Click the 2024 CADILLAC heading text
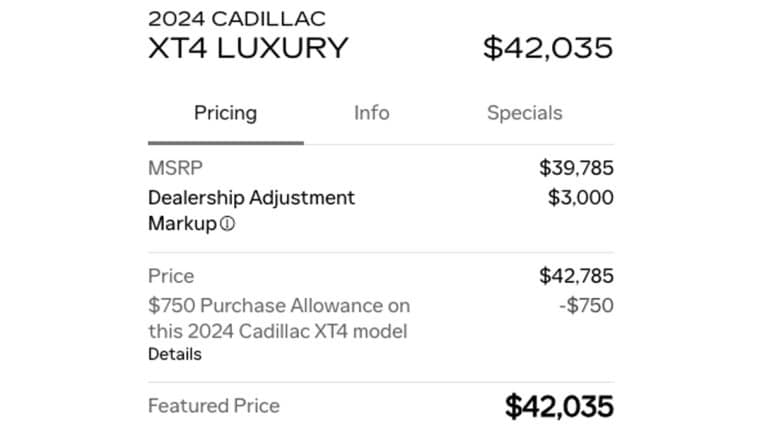 pyautogui.click(x=237, y=19)
